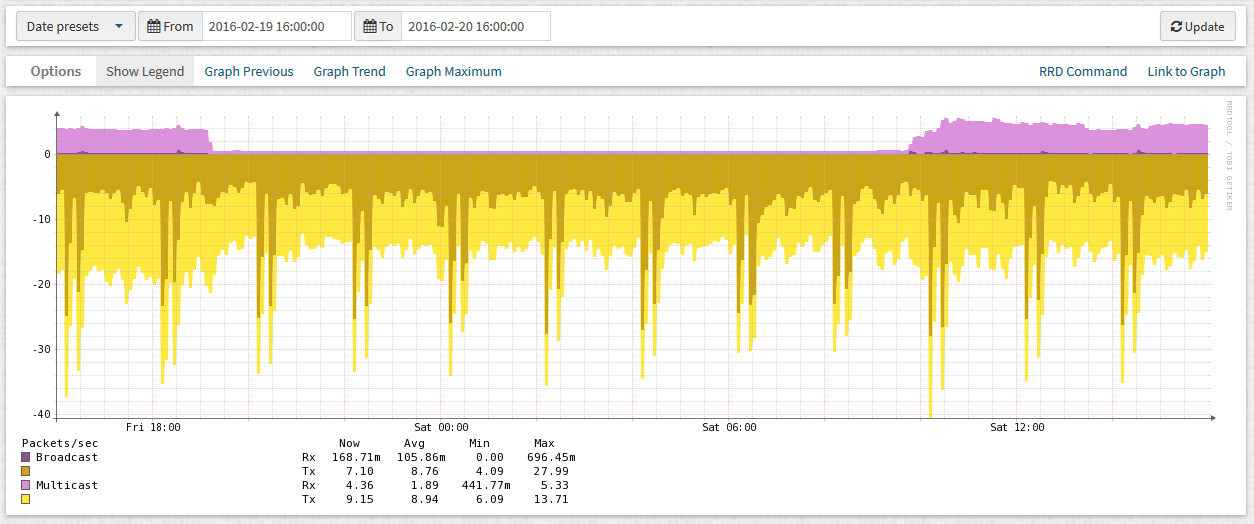Image resolution: width=1254 pixels, height=524 pixels.
Task: Click the Broadcast Rx purple legend swatch
Action: click(x=26, y=457)
